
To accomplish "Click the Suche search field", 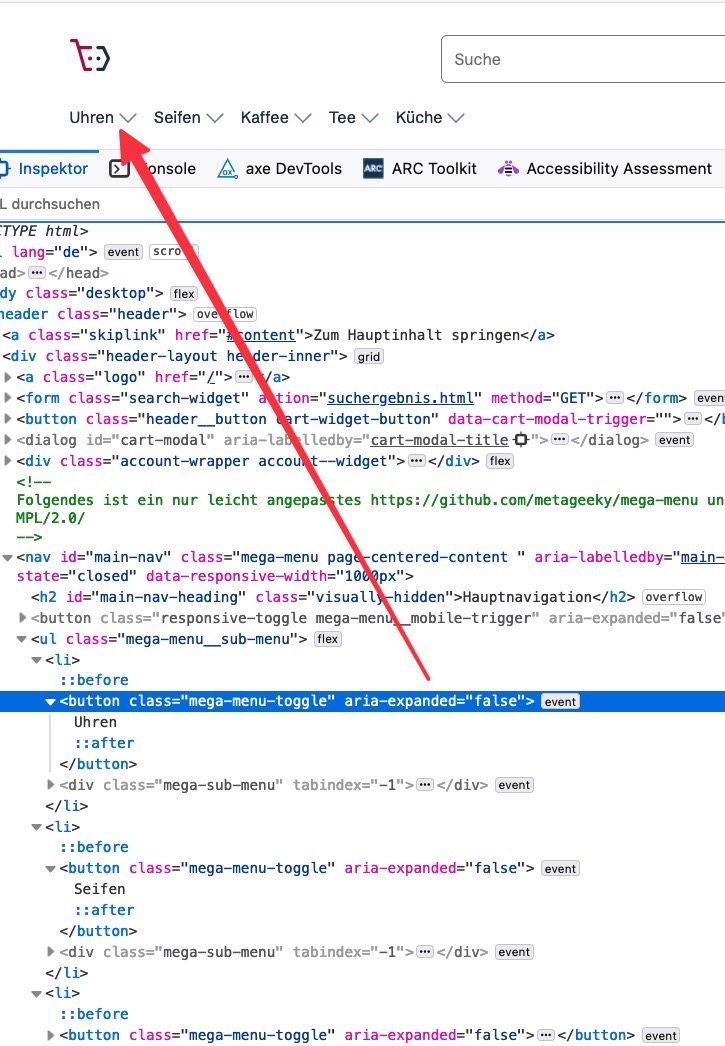I will pos(583,59).
